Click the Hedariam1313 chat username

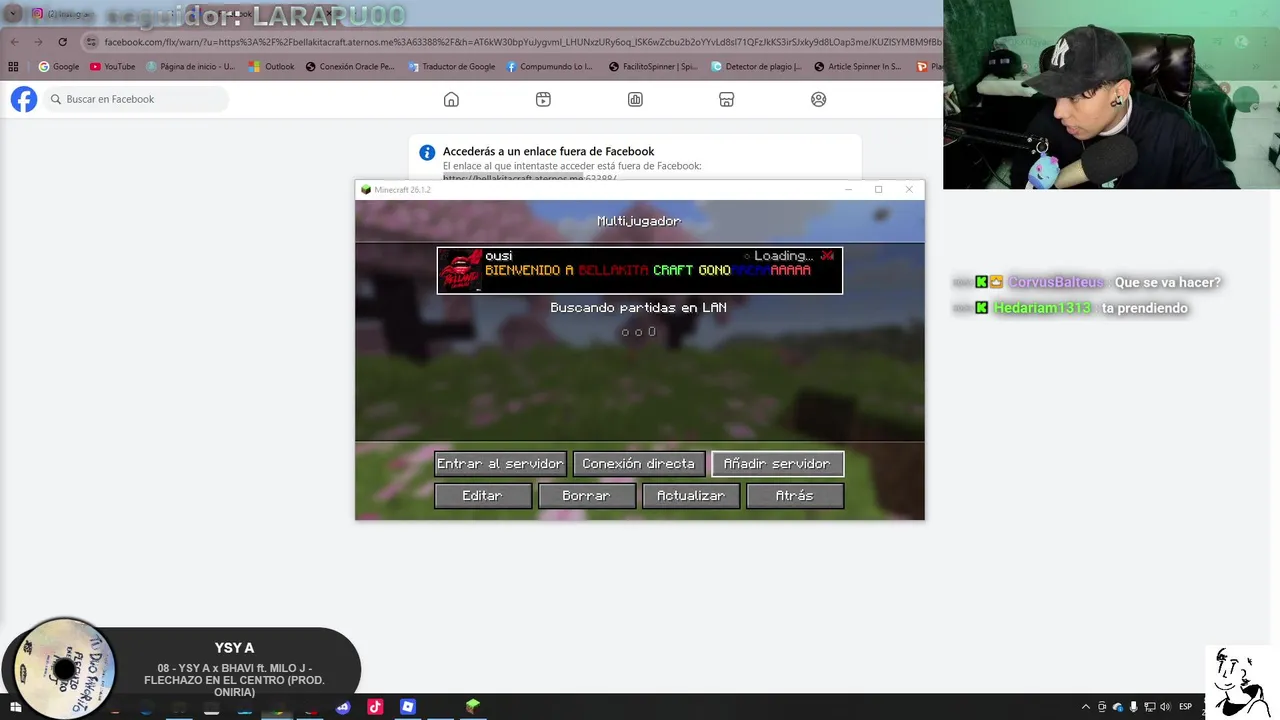coord(1042,308)
